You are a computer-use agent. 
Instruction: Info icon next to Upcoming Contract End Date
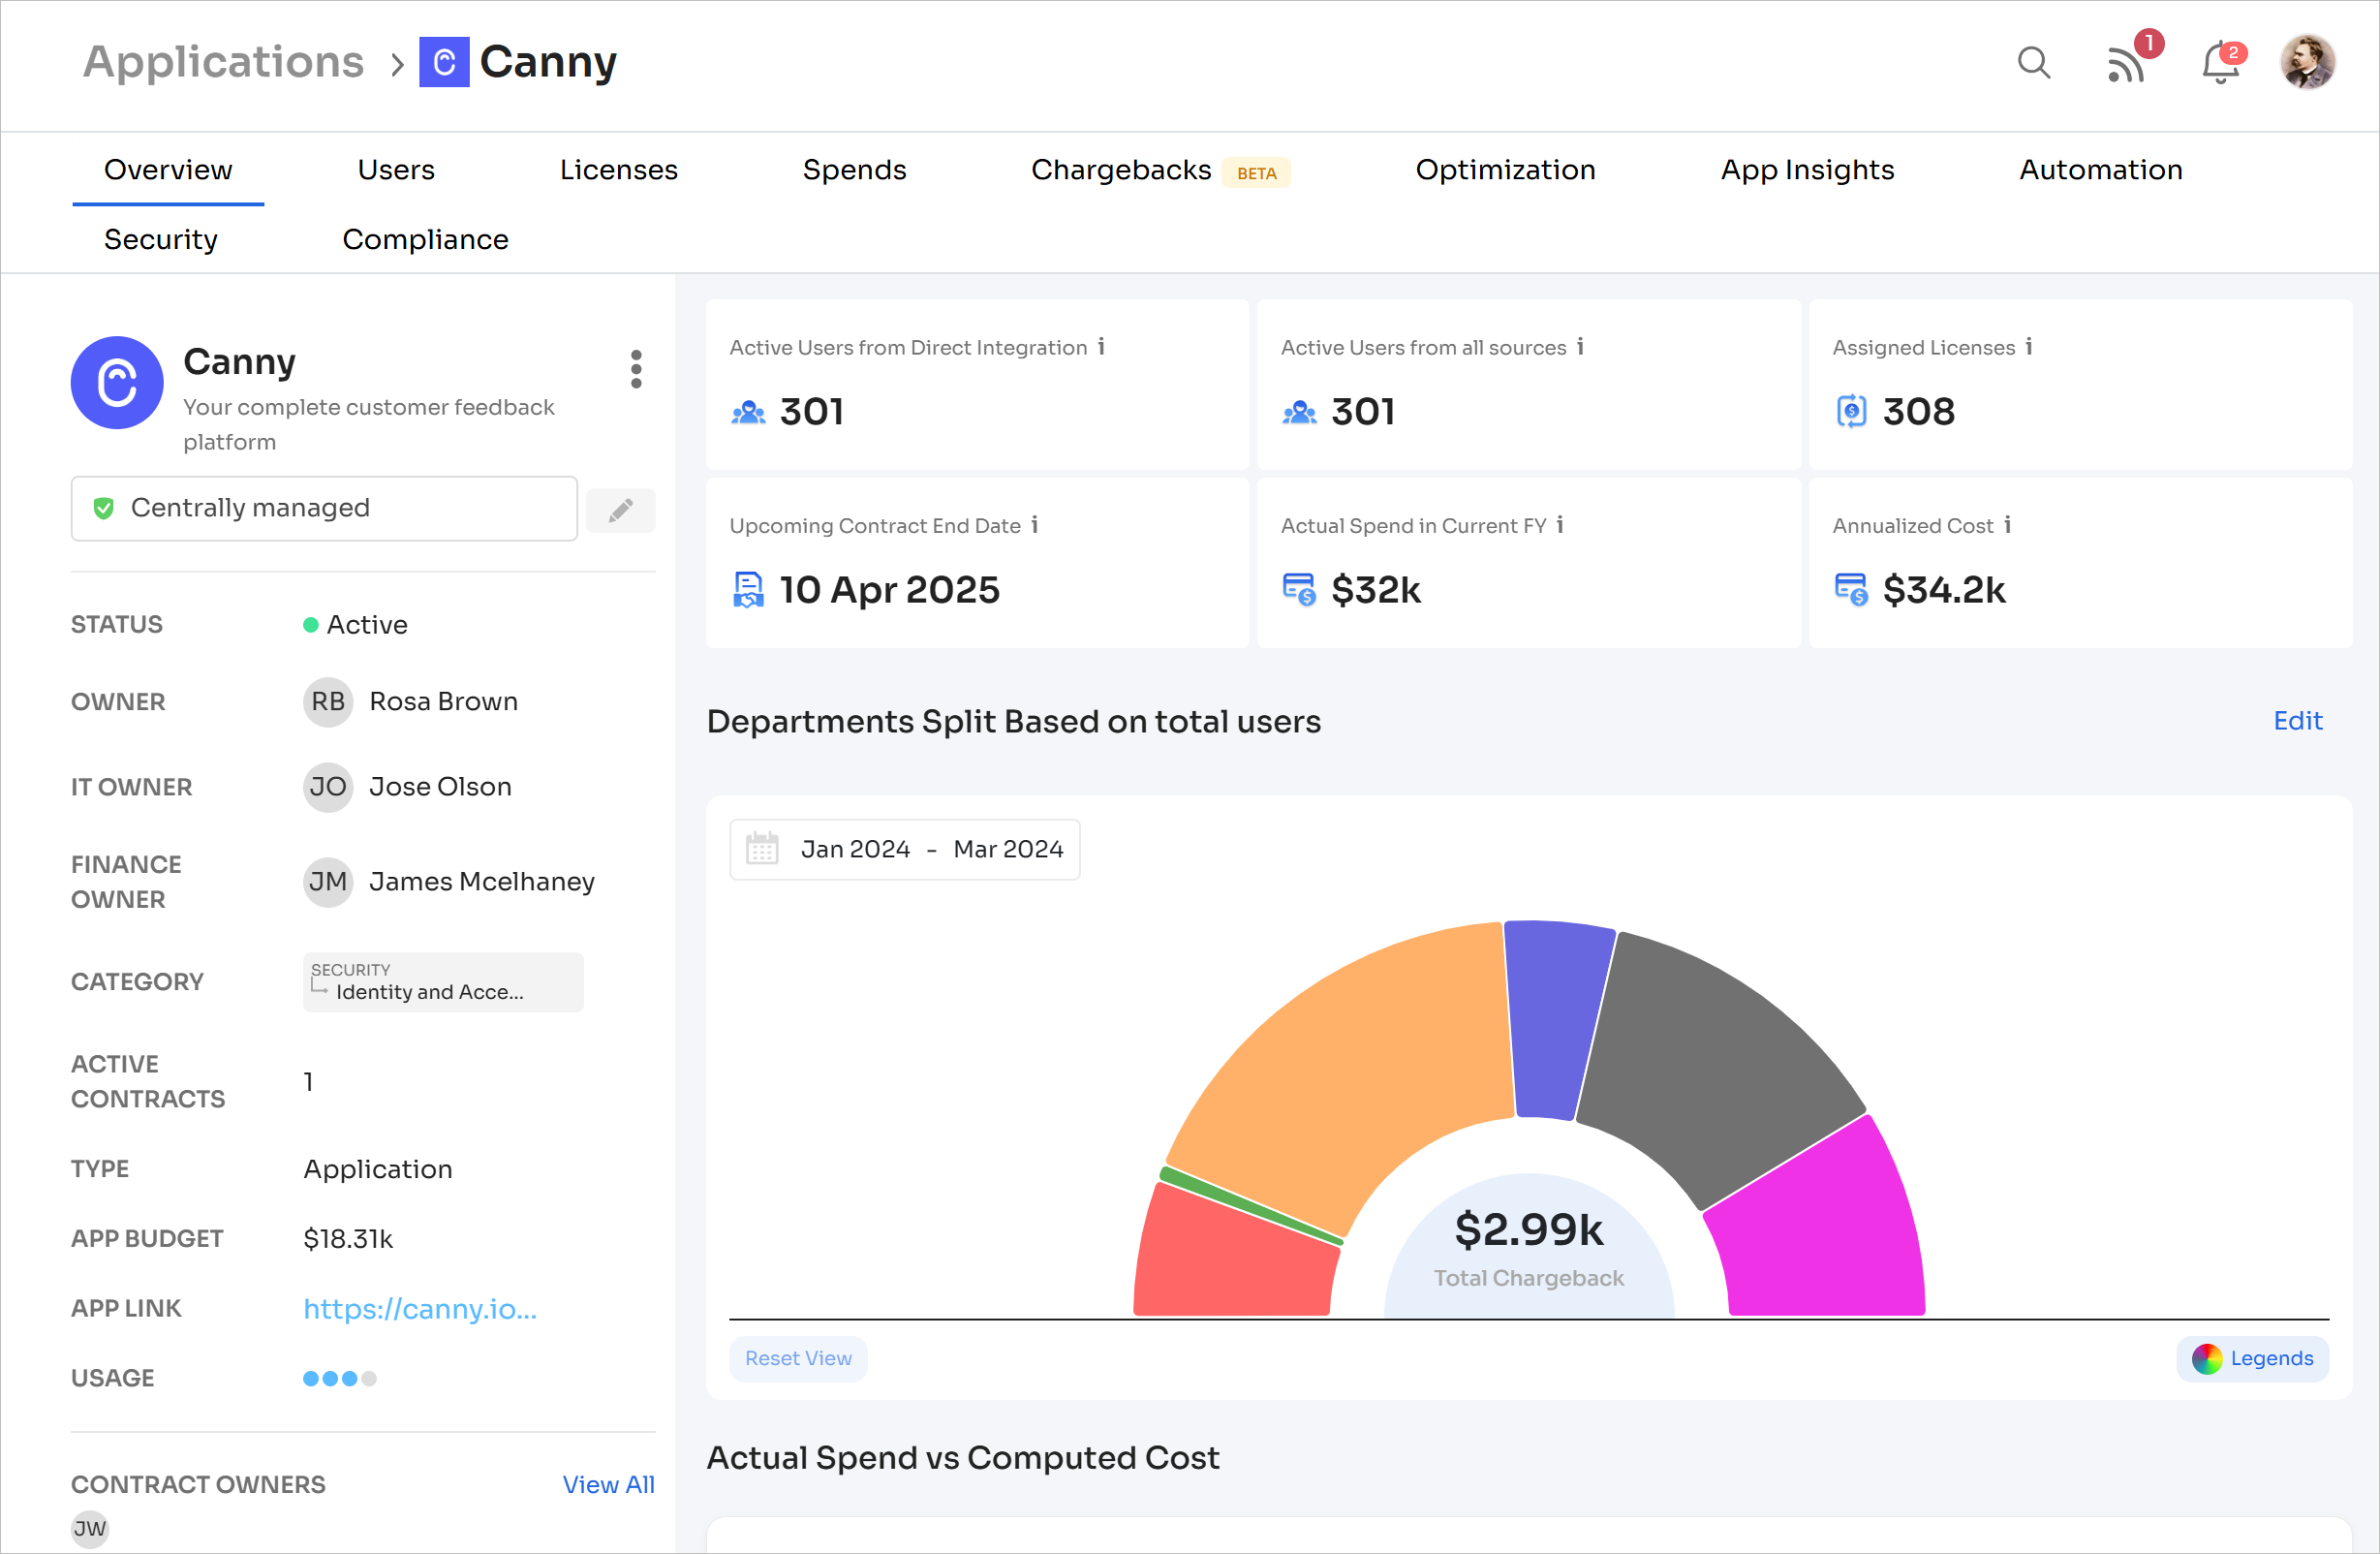click(1035, 524)
